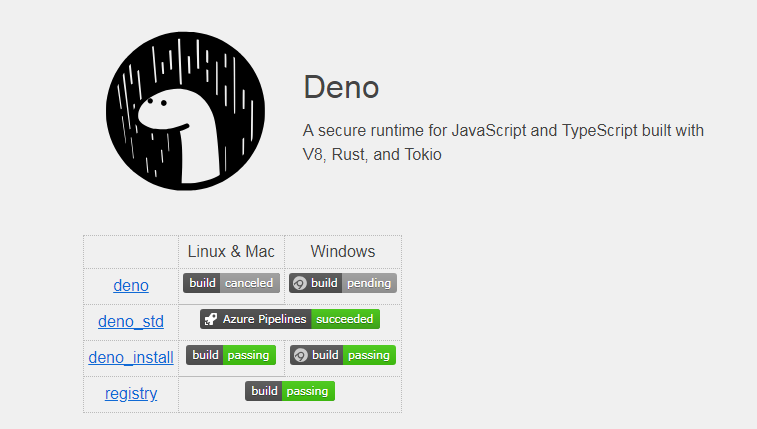Screen dimensions: 757x429
Task: Open the registry repository link
Action: coord(131,393)
